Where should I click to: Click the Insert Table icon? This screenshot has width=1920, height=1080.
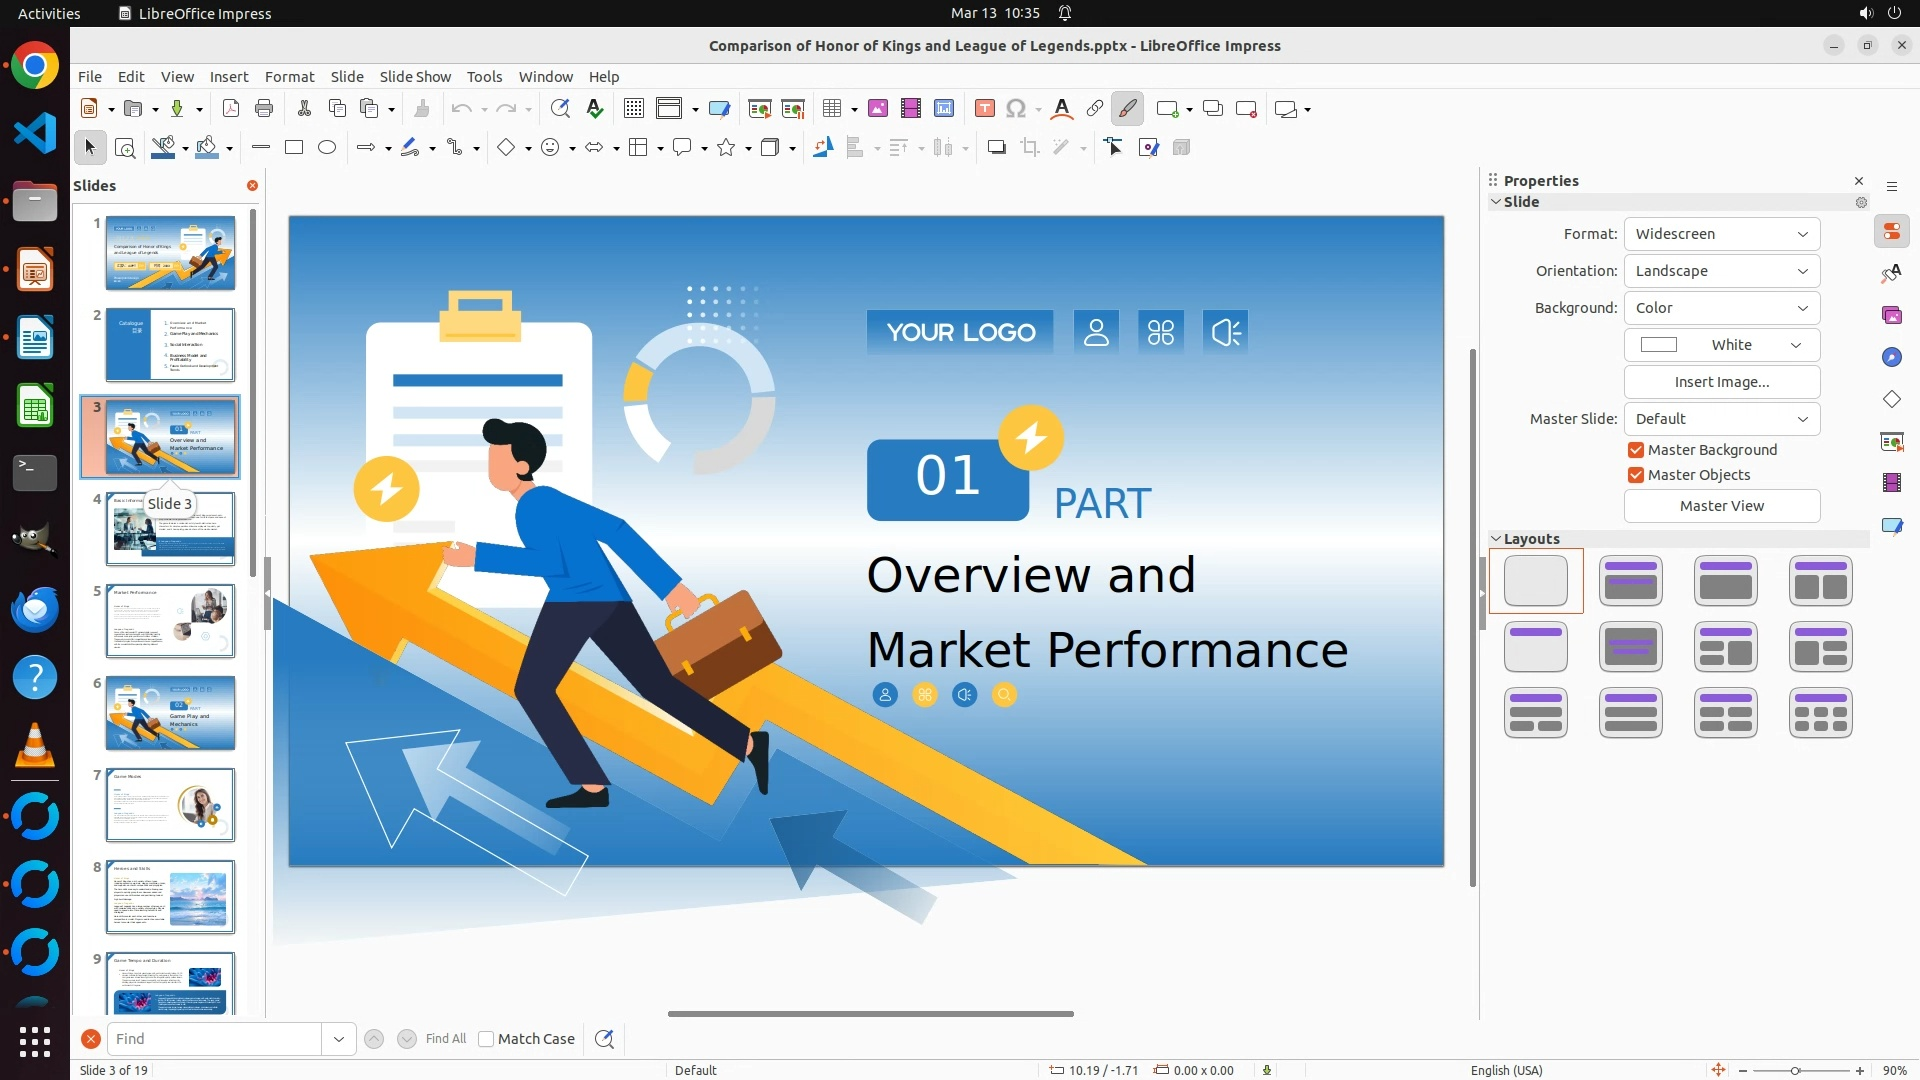click(x=832, y=109)
